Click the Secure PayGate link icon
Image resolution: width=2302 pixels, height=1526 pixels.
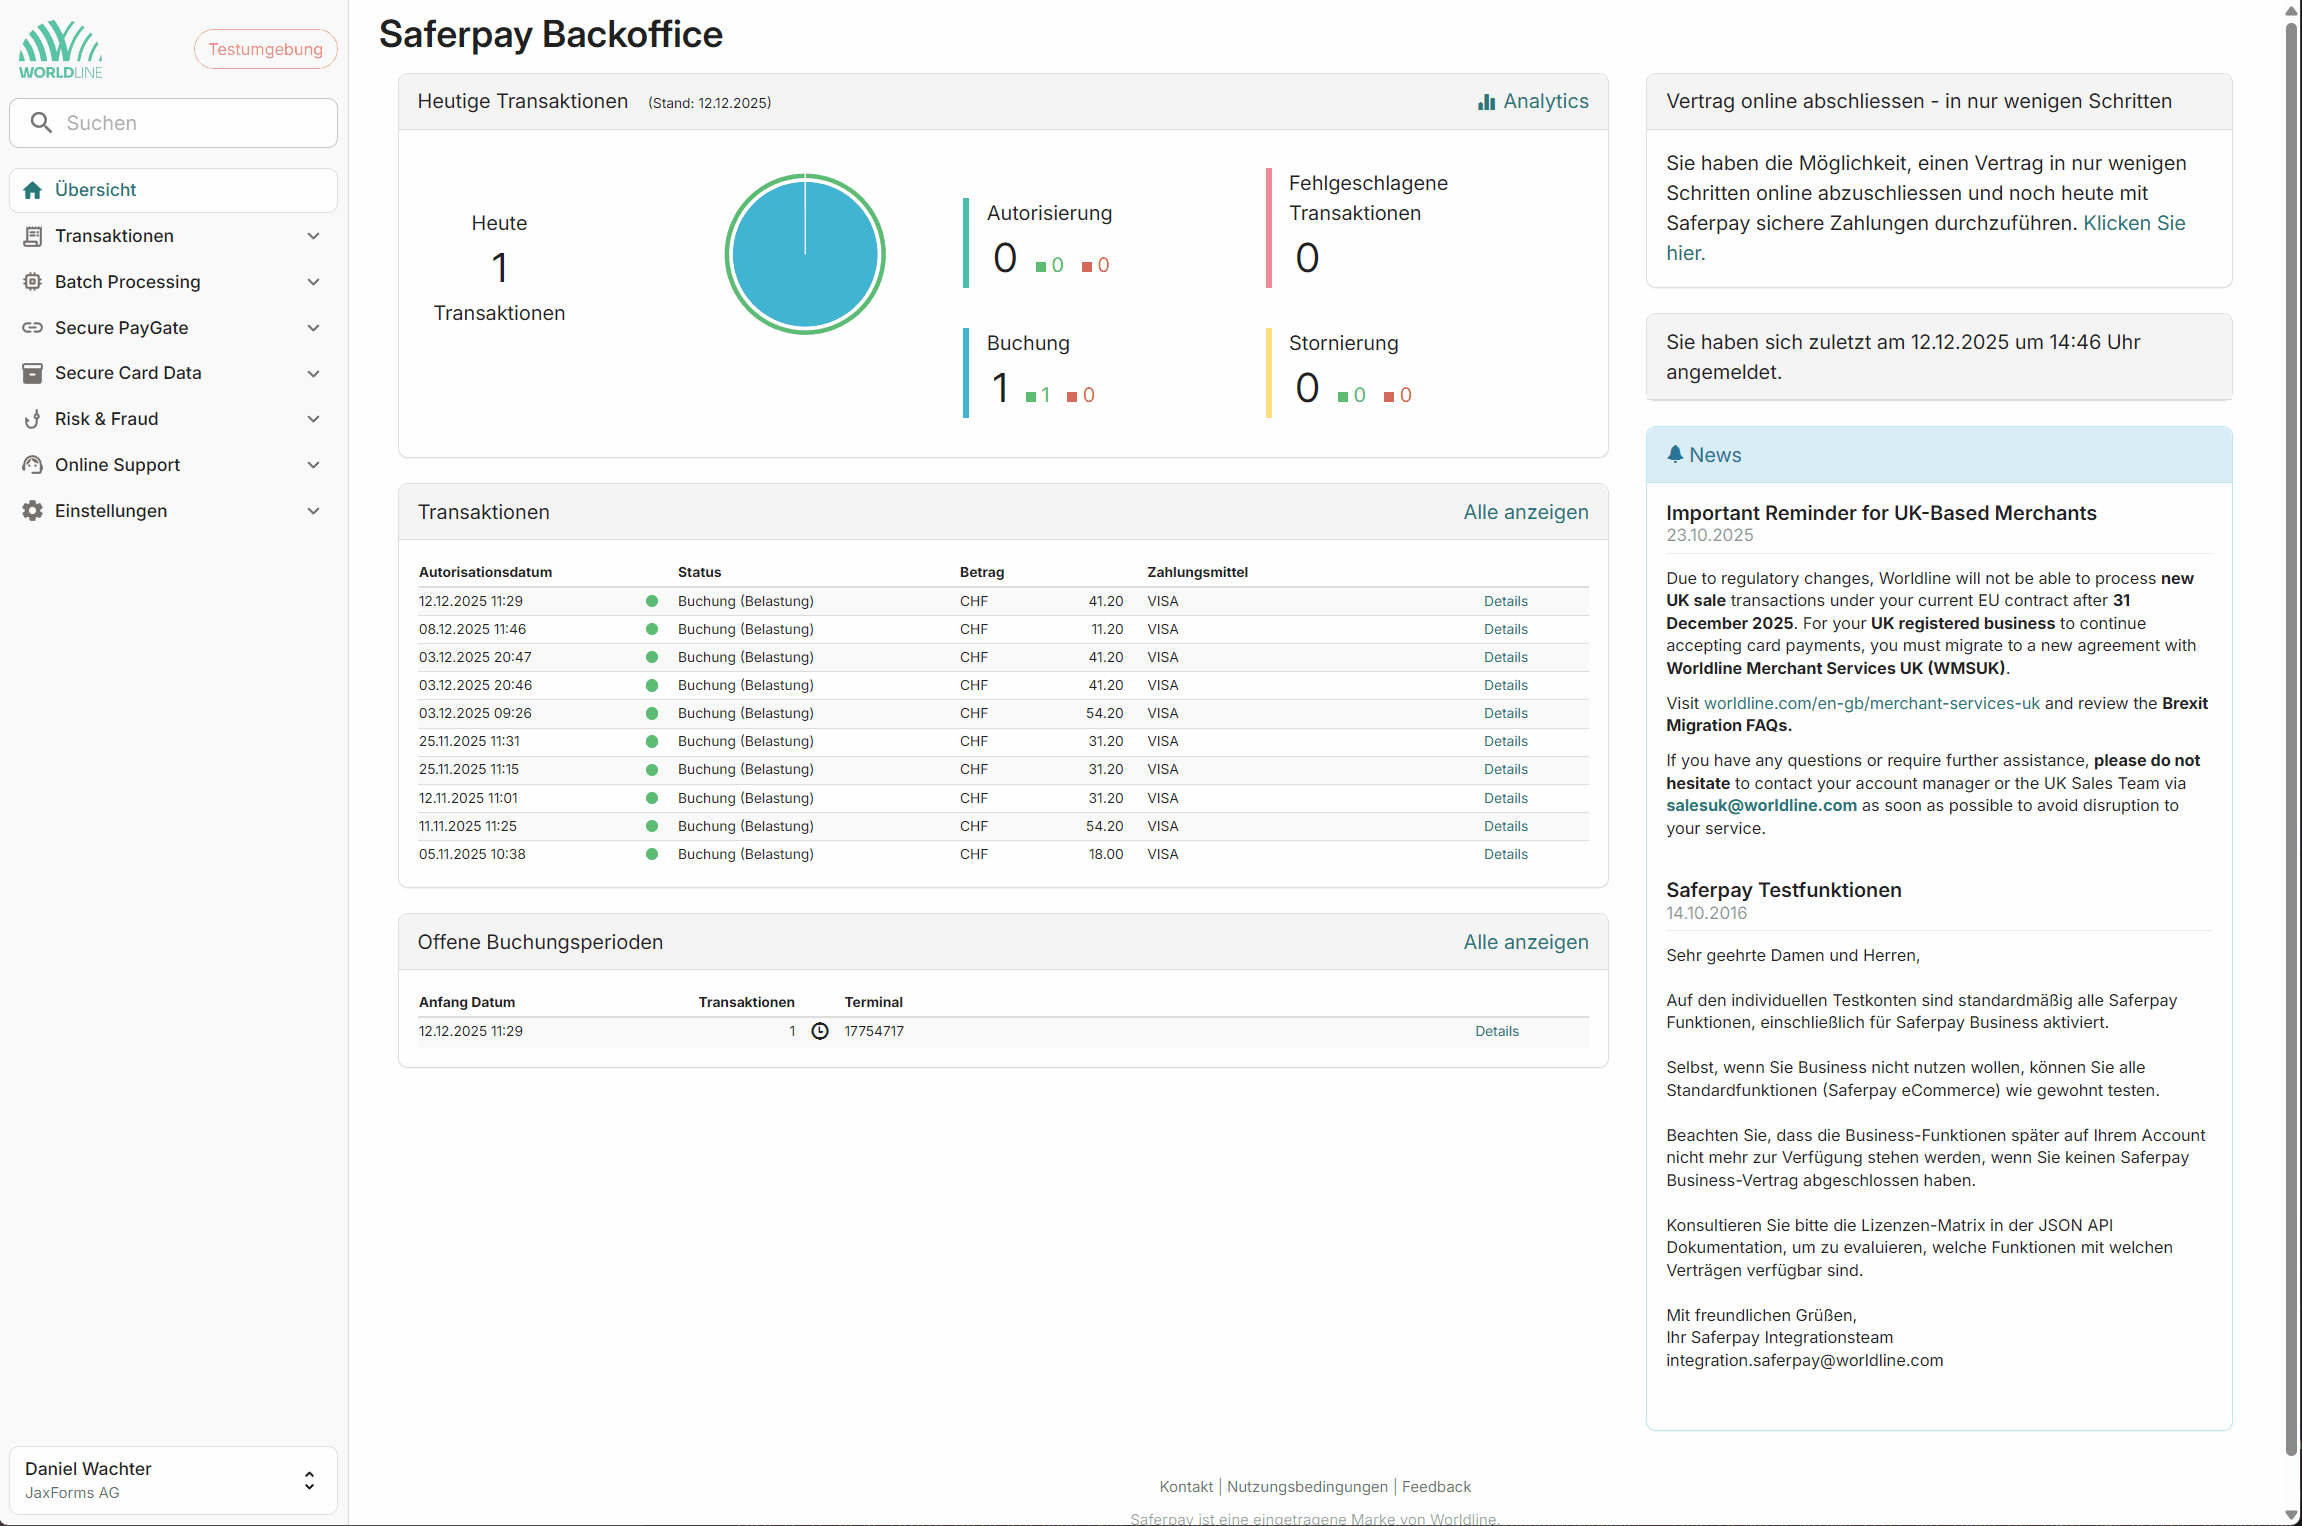click(32, 328)
